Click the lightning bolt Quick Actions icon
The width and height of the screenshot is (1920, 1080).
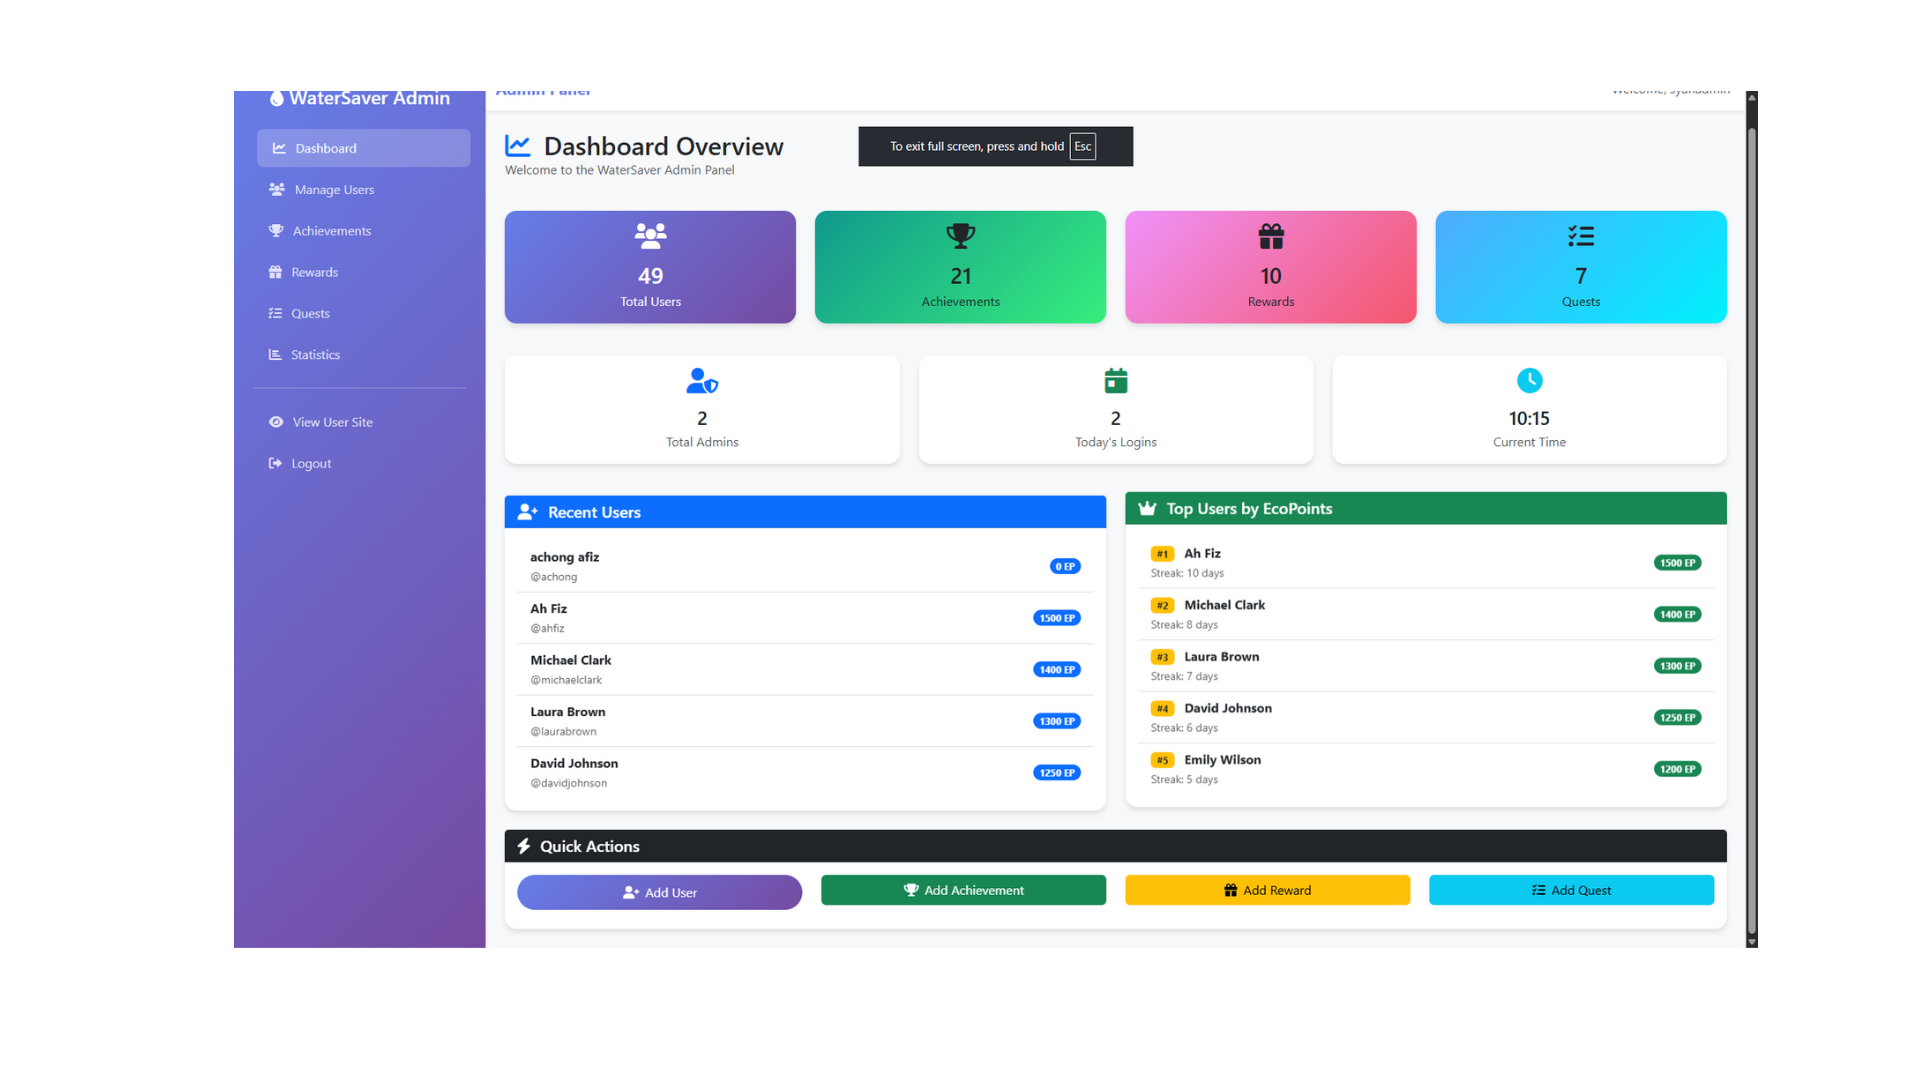point(524,846)
